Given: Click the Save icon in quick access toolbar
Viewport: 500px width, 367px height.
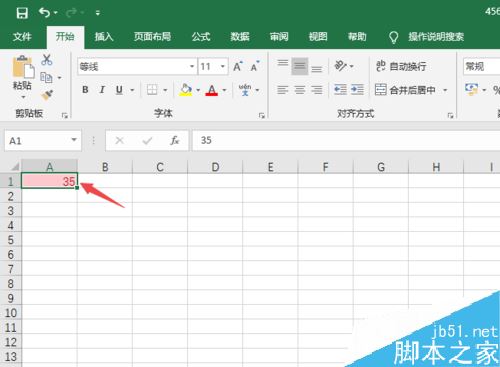Looking at the screenshot, I should pyautogui.click(x=22, y=13).
